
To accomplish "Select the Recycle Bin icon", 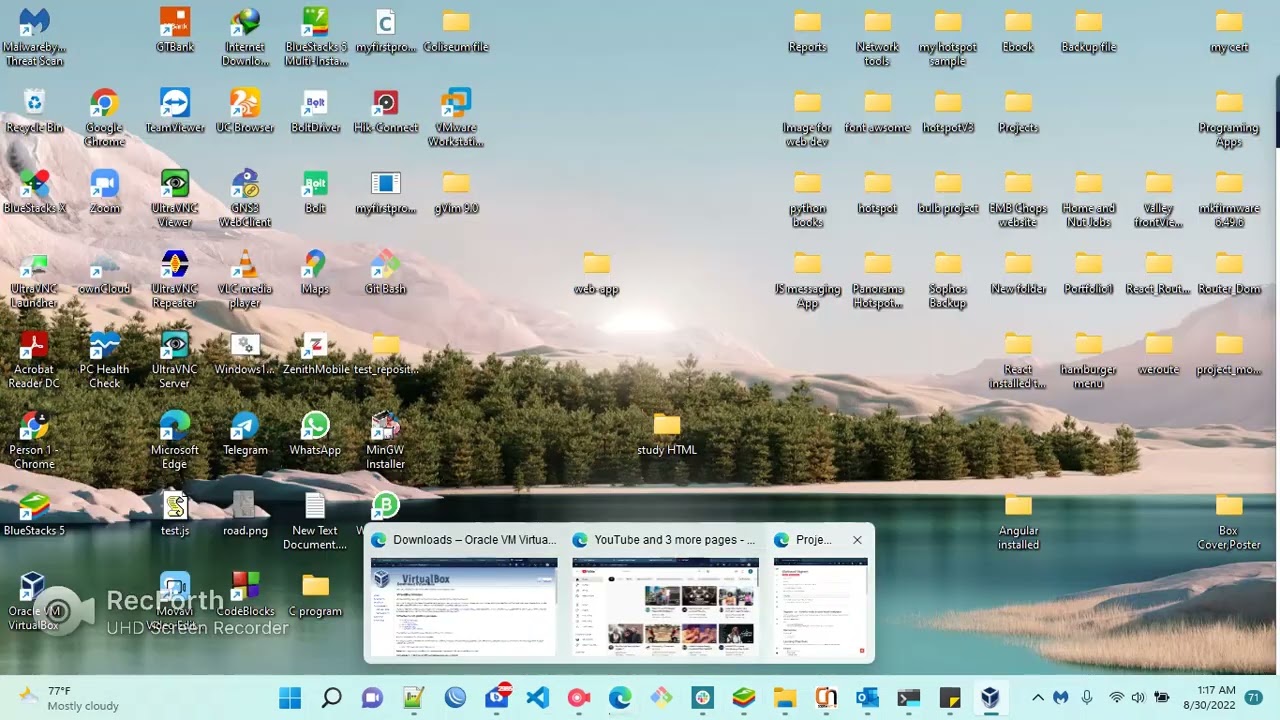I will [x=34, y=111].
